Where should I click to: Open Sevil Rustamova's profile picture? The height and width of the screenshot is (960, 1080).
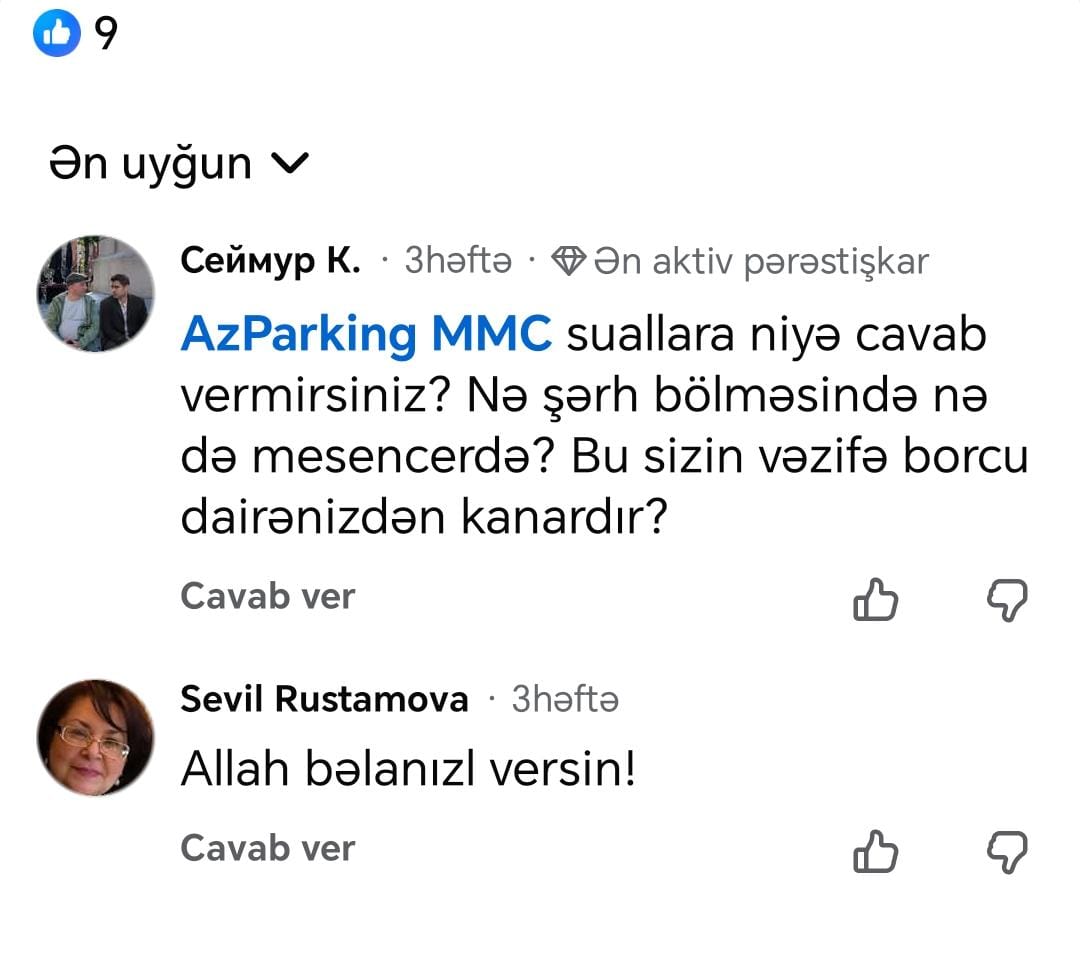(x=96, y=737)
